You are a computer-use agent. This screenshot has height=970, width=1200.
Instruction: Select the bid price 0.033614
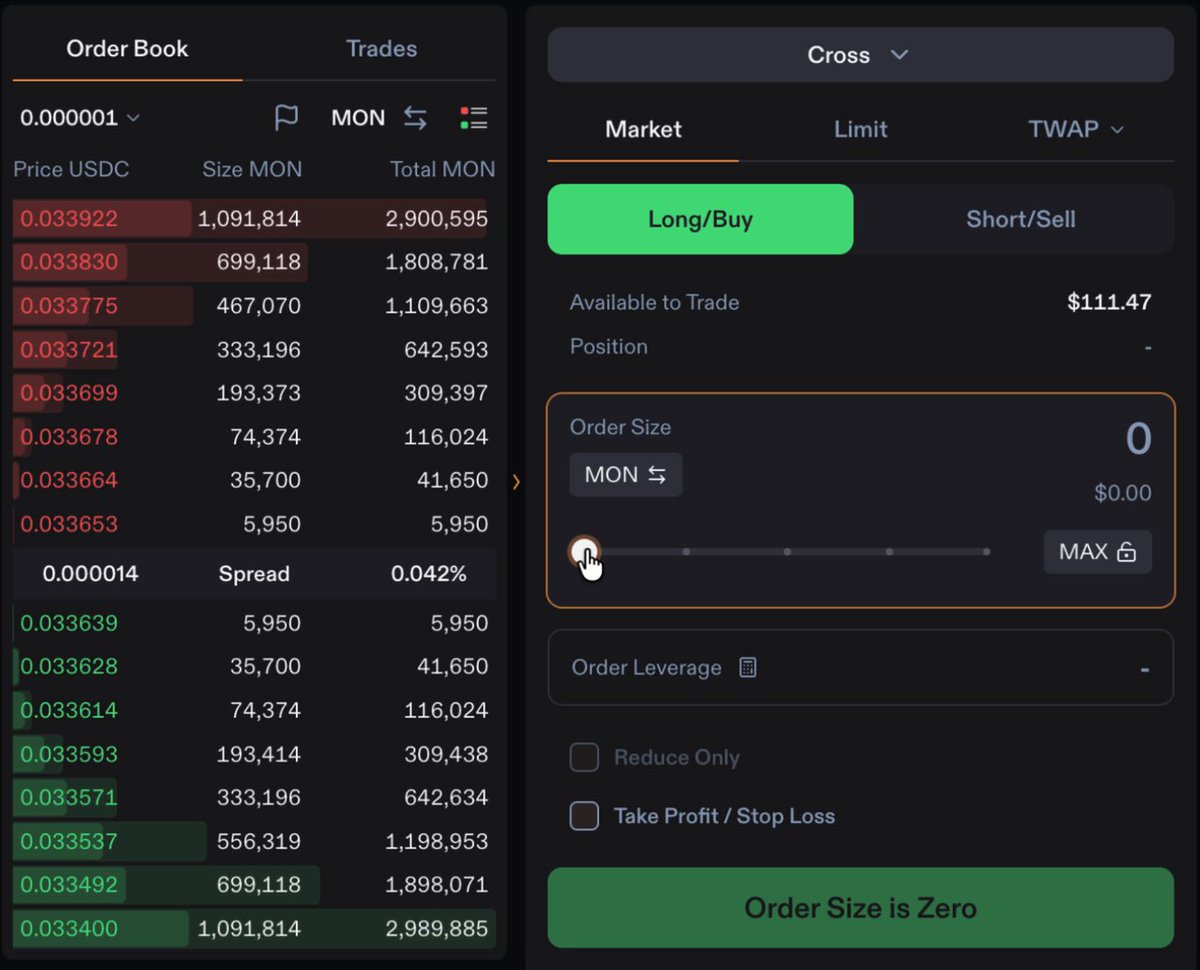(69, 710)
